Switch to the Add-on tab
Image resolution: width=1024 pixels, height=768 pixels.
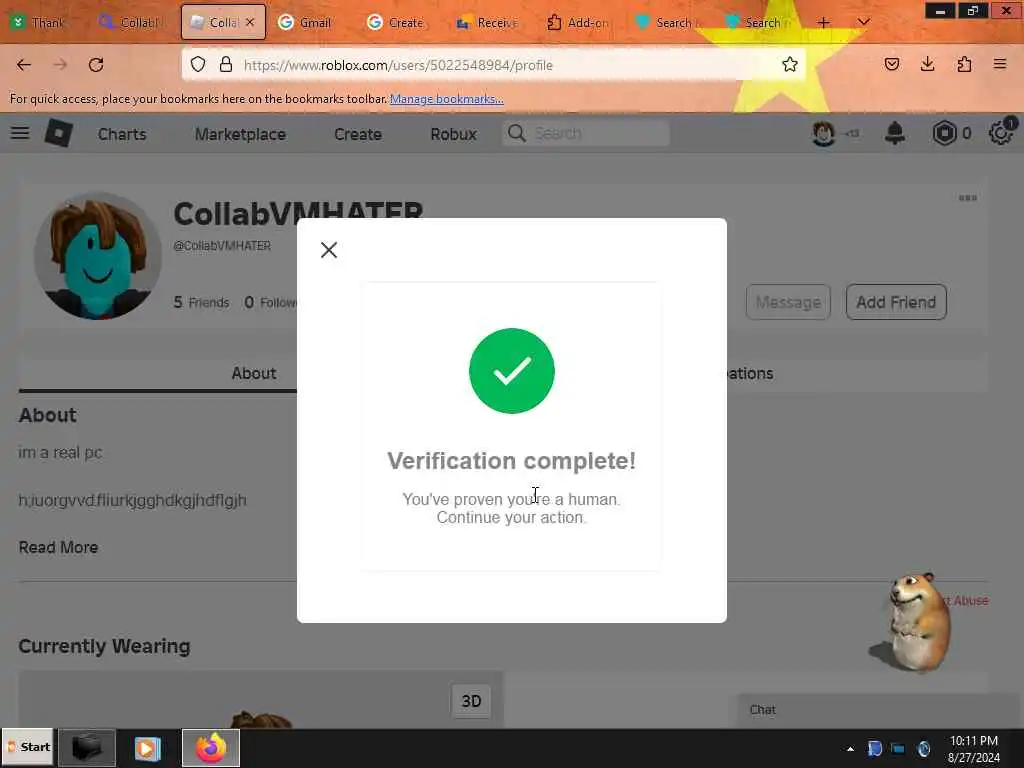point(577,22)
